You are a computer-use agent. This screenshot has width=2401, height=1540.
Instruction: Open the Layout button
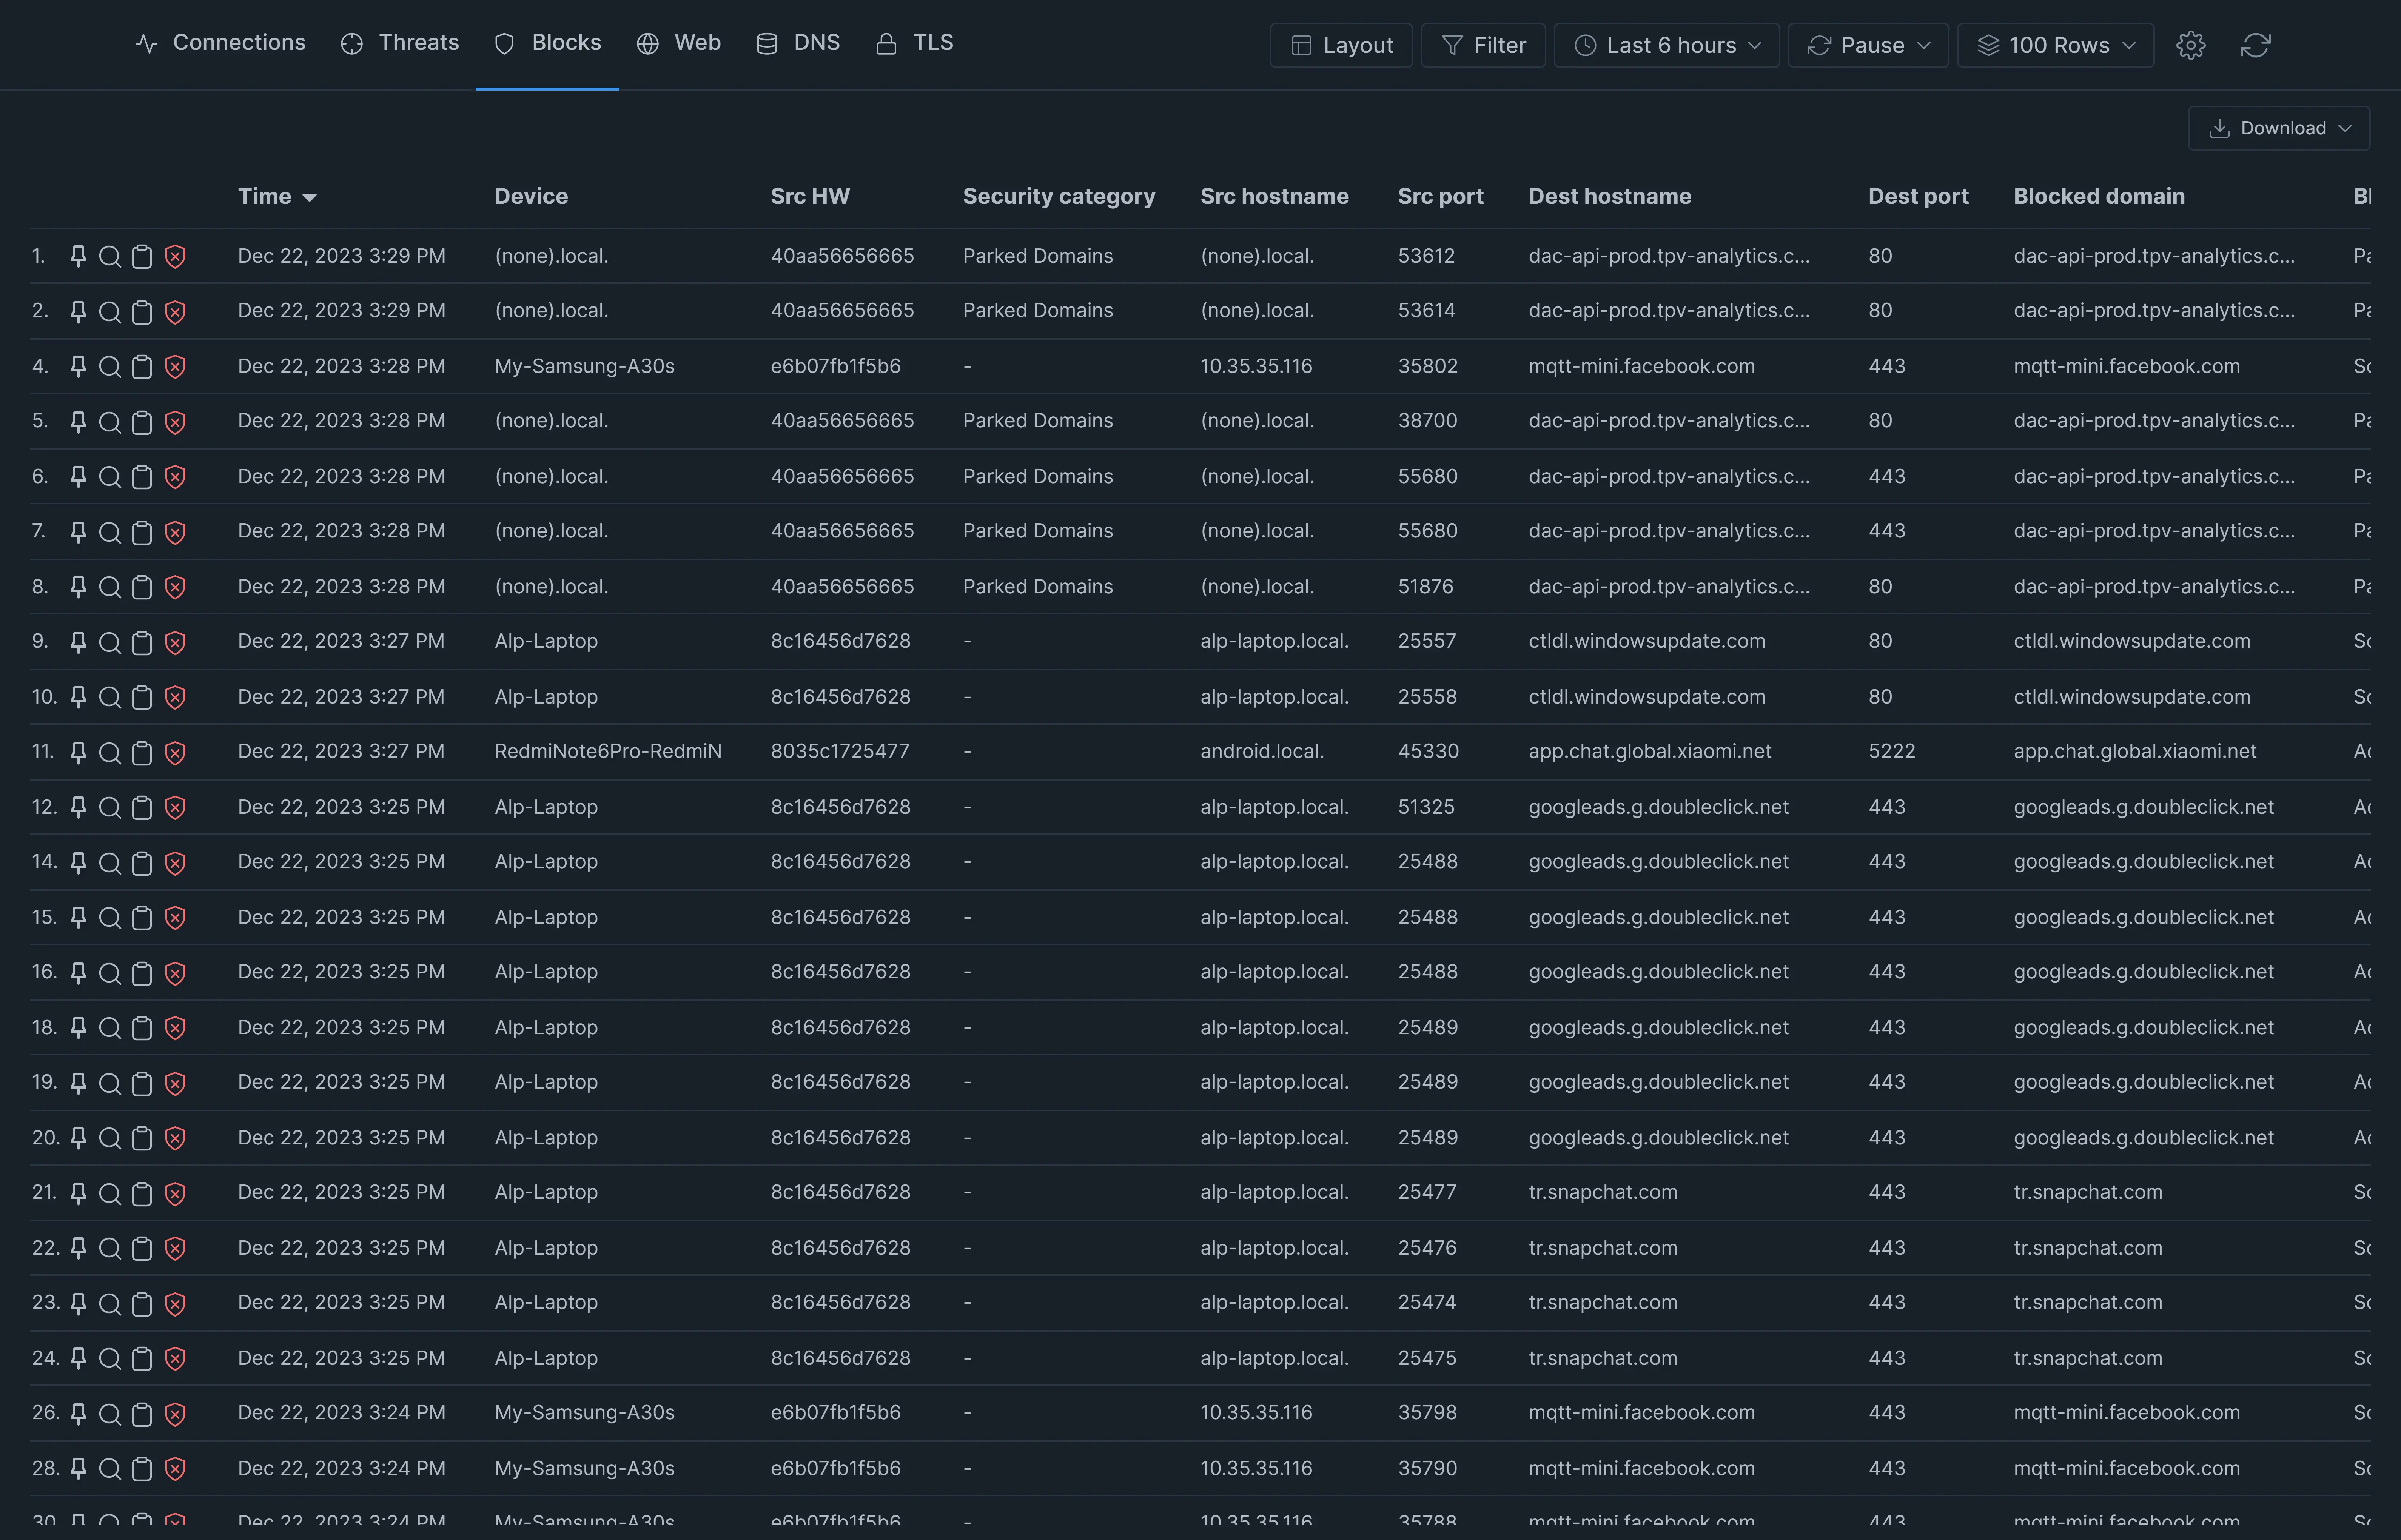tap(1341, 45)
